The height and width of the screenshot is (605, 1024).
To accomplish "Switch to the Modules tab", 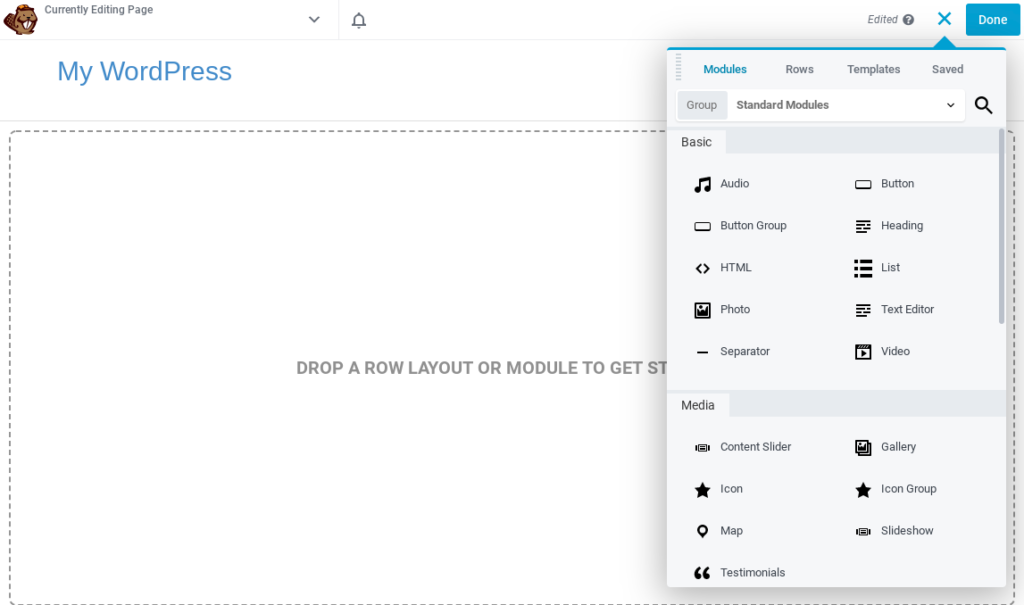I will (x=725, y=69).
